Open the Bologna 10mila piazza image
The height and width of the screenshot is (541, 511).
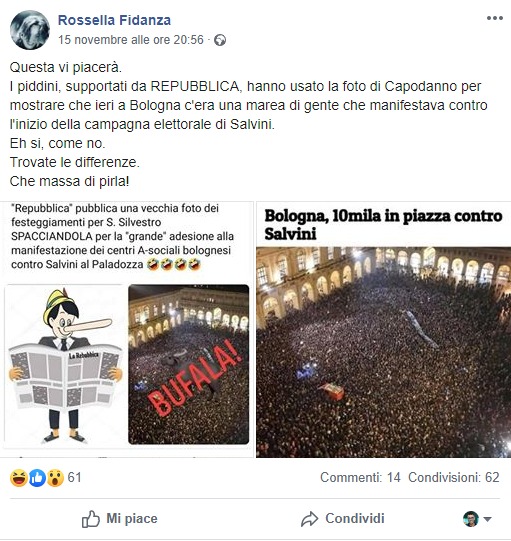click(383, 329)
